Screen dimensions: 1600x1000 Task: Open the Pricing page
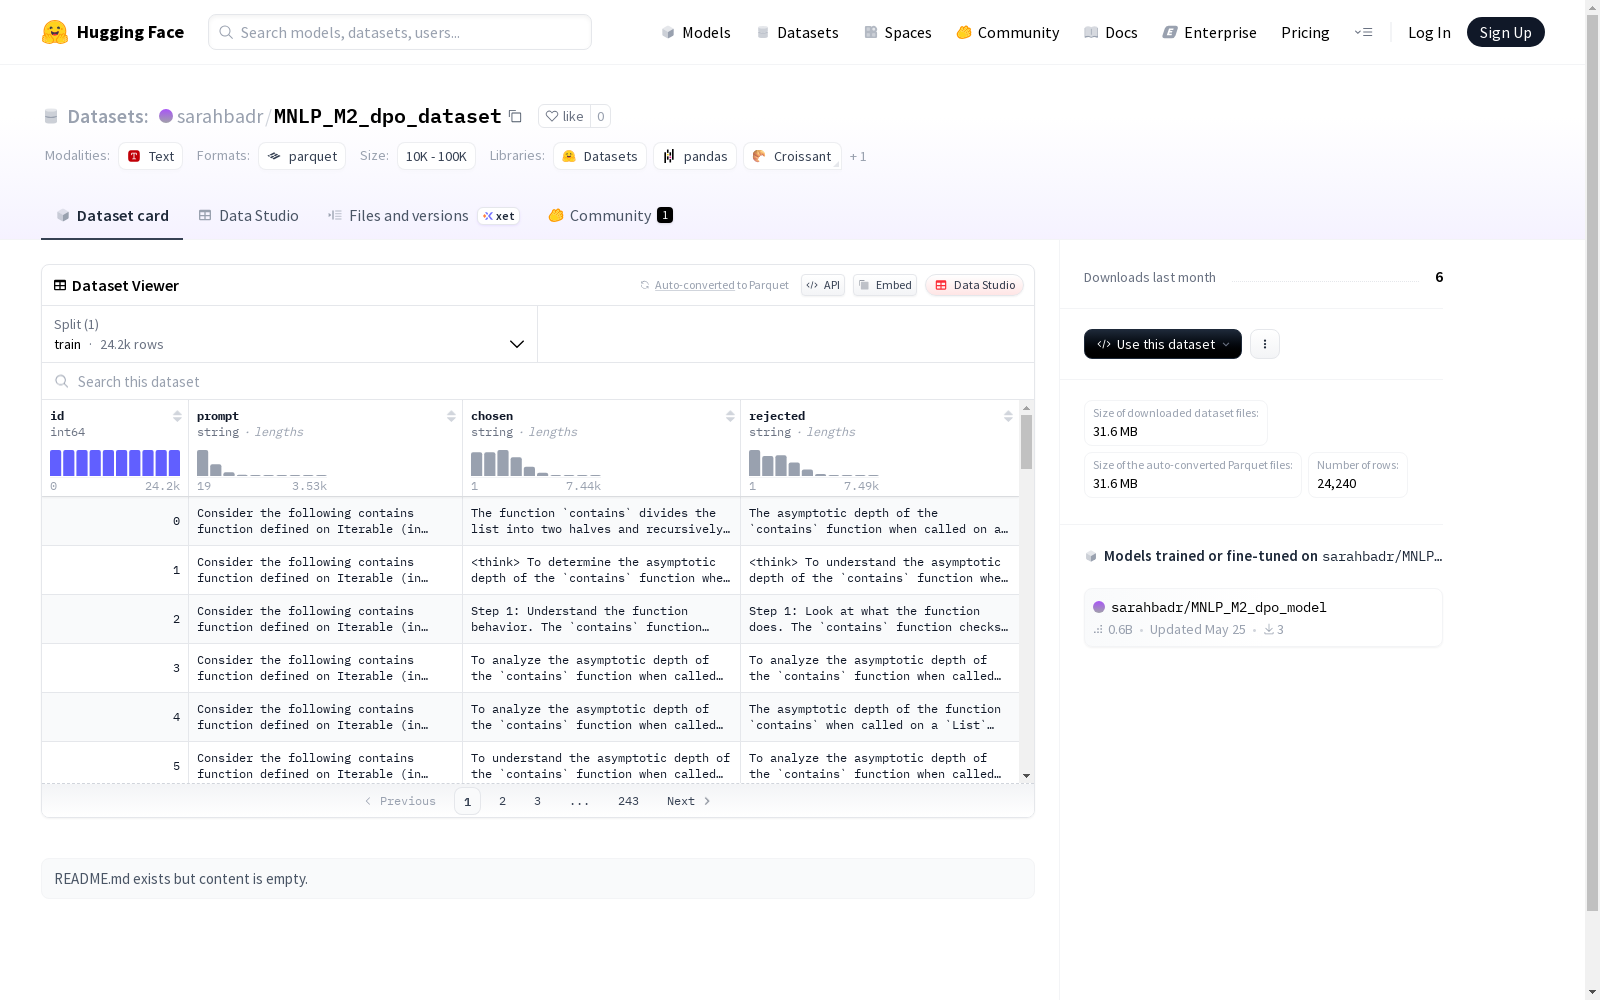pos(1305,32)
